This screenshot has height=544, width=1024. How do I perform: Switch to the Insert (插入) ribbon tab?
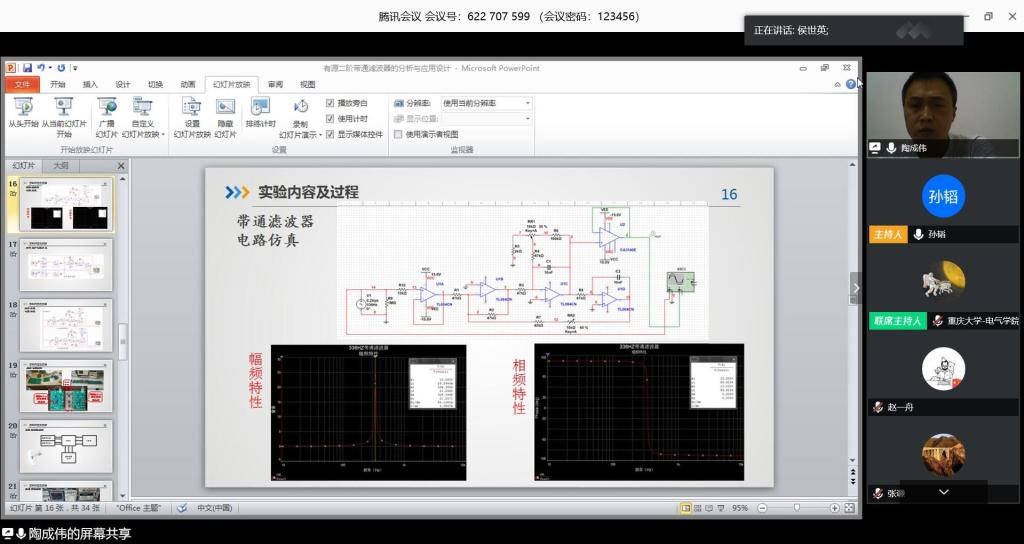pos(90,85)
